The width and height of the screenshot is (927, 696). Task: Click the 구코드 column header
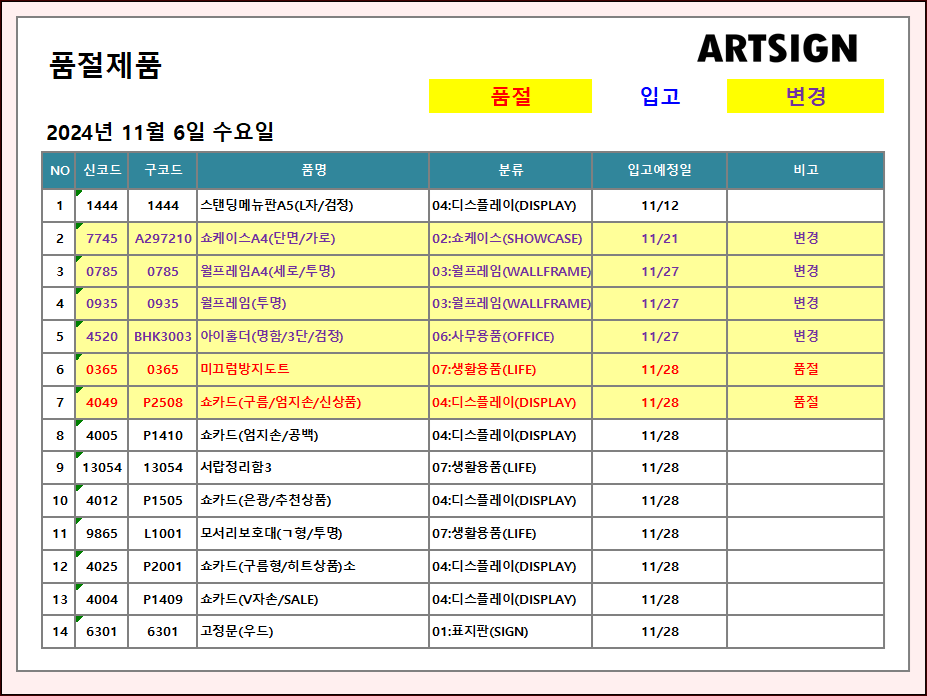tap(163, 170)
